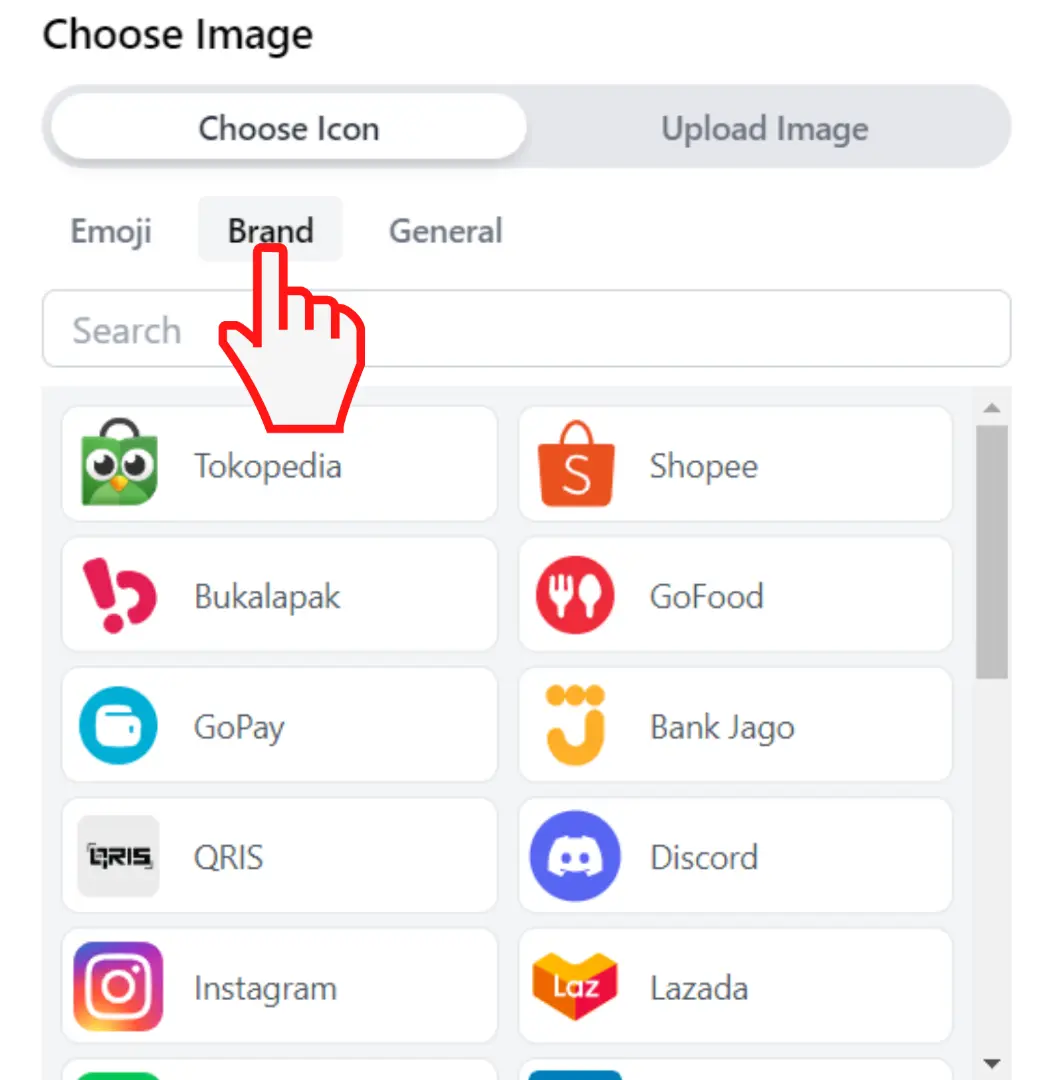
Task: Select the Tokopedia owl icon
Action: (119, 464)
